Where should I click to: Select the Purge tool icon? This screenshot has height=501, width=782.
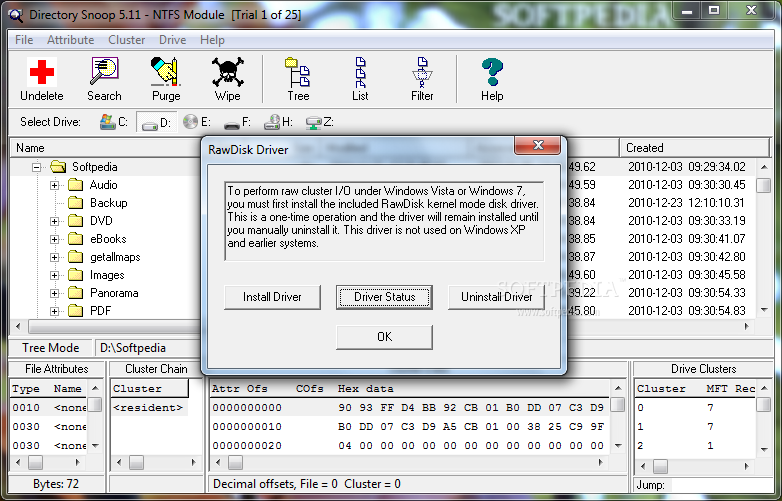166,72
